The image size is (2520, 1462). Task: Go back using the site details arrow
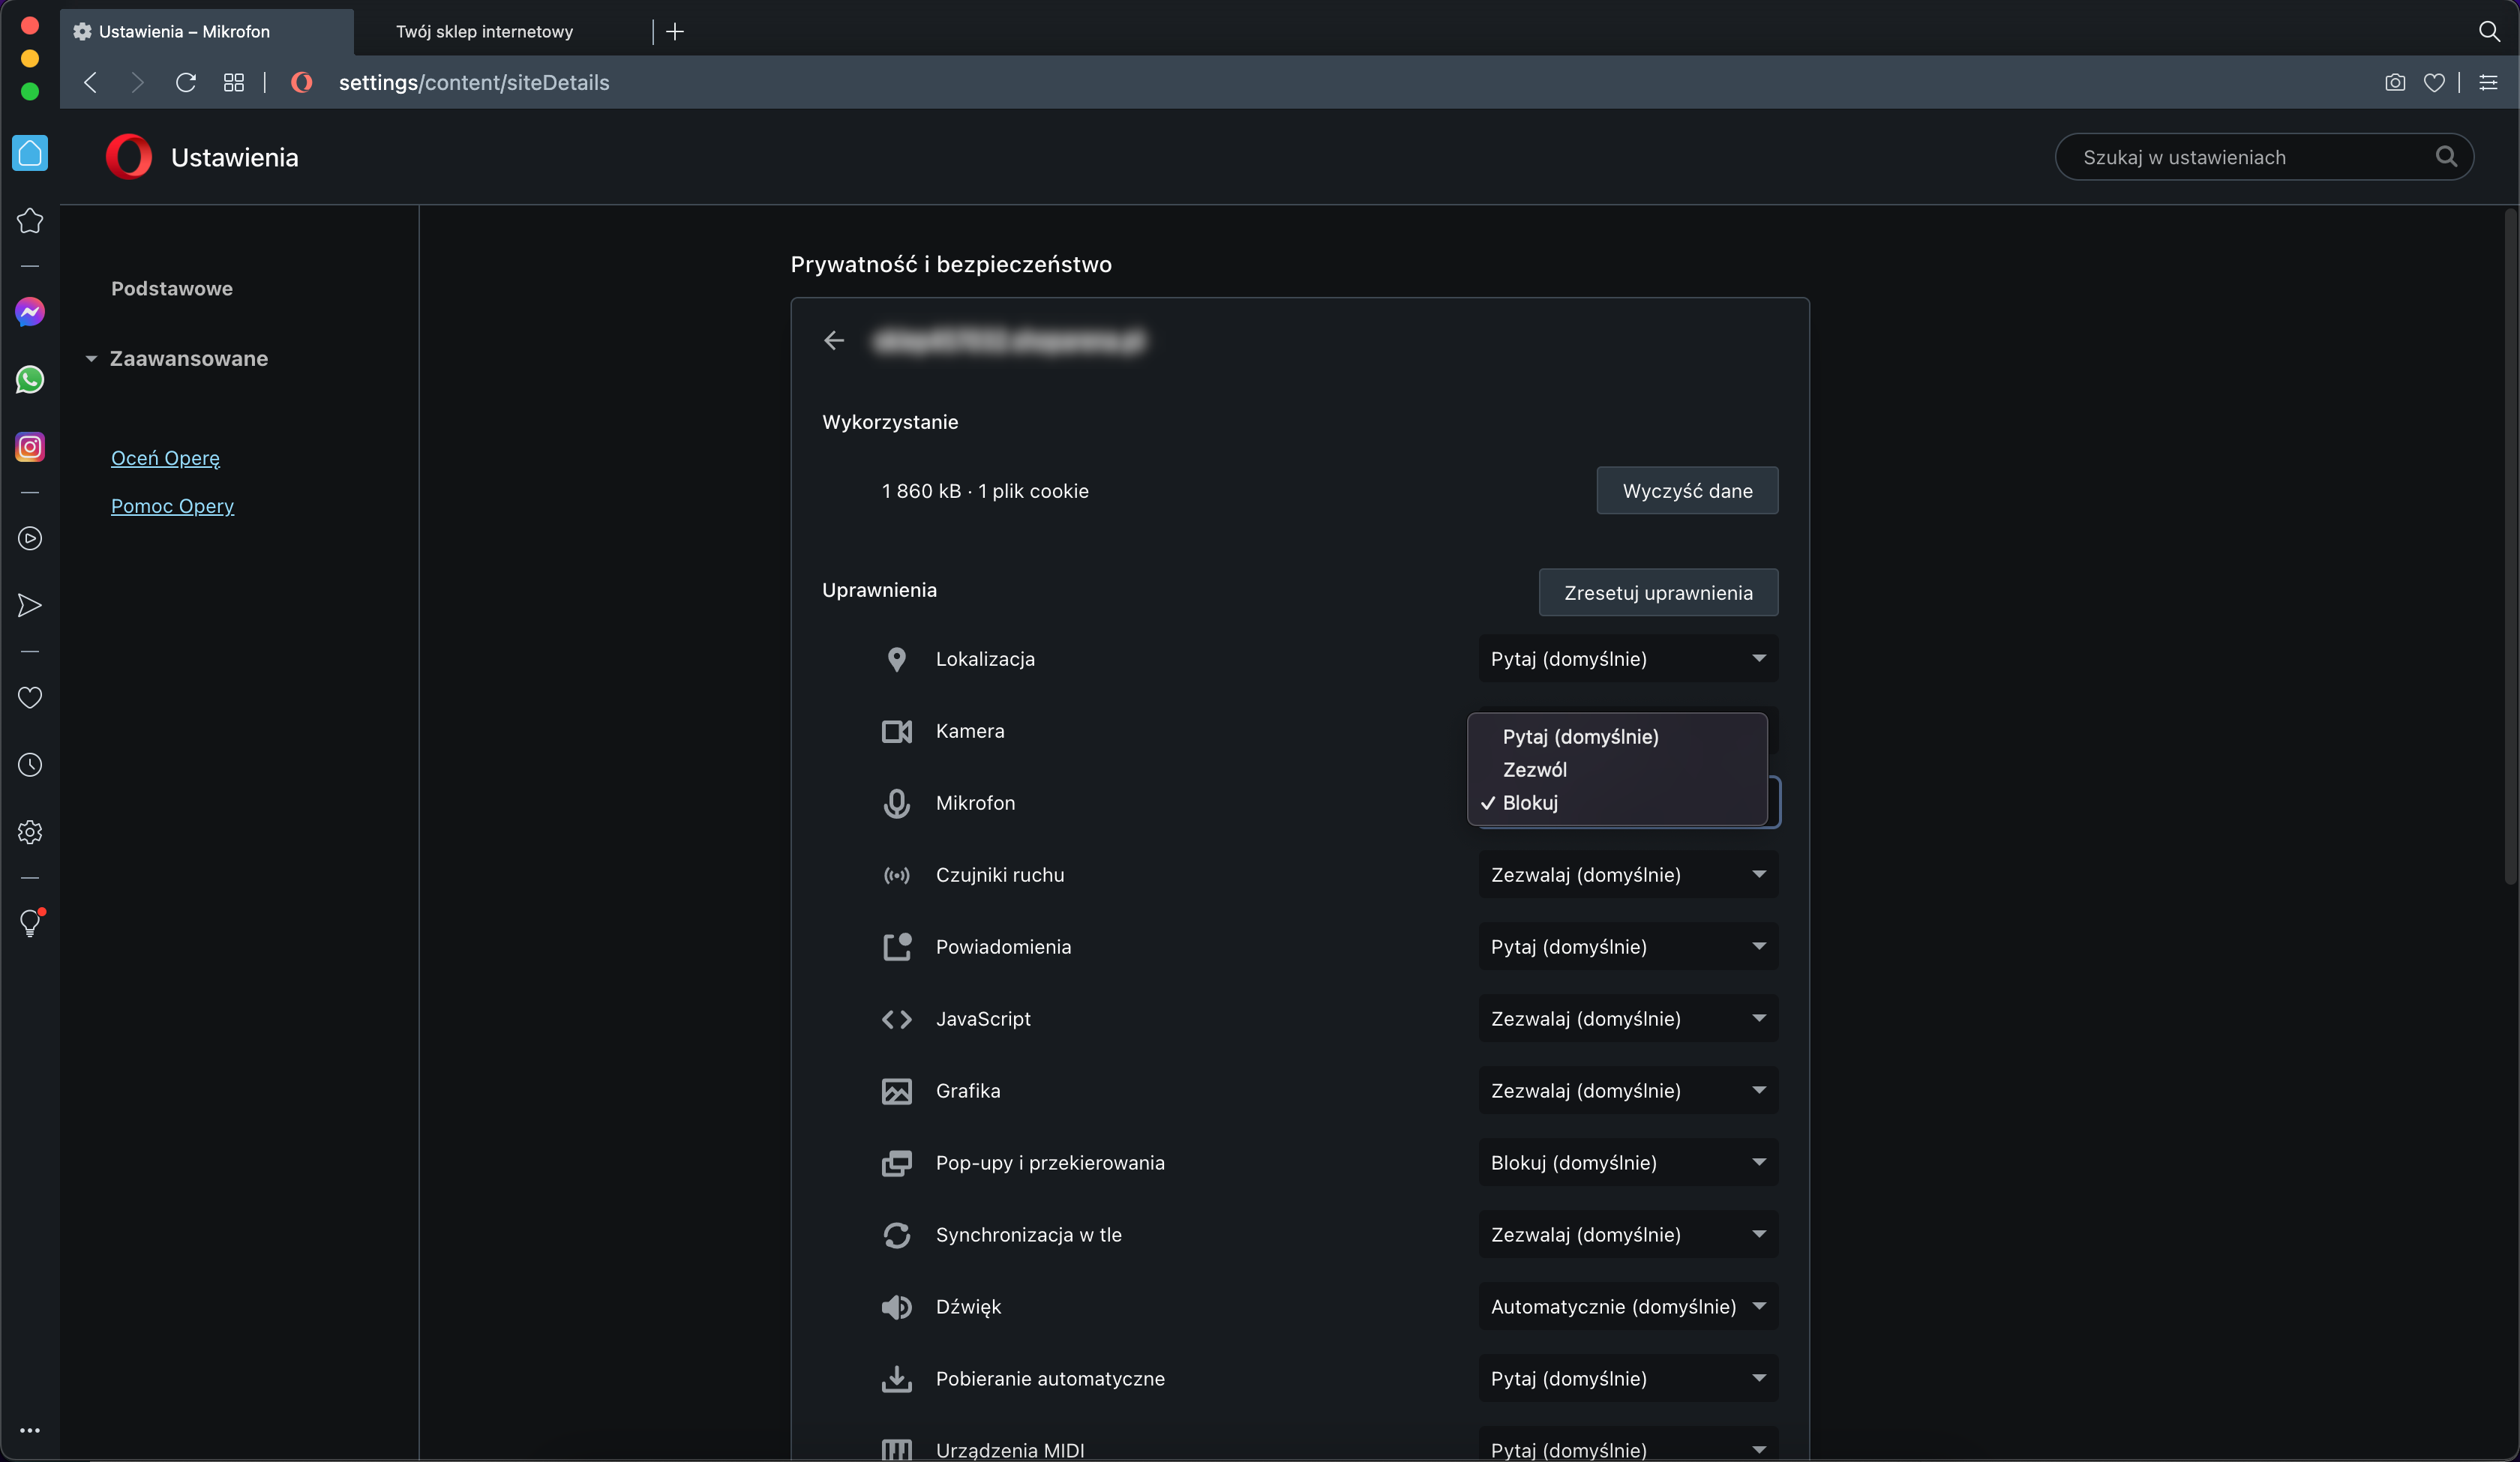pos(834,341)
